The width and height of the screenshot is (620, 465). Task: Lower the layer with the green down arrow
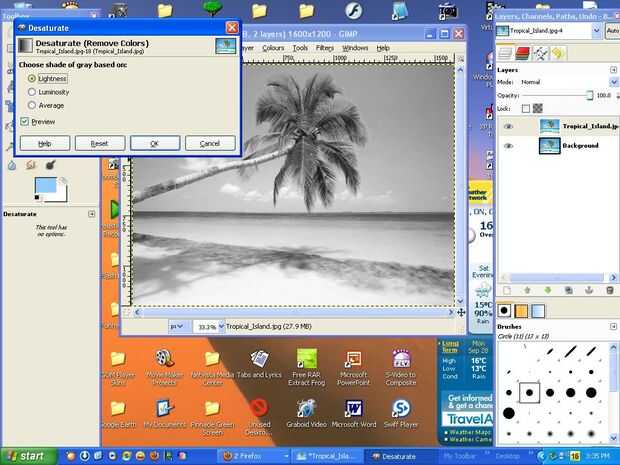(548, 291)
